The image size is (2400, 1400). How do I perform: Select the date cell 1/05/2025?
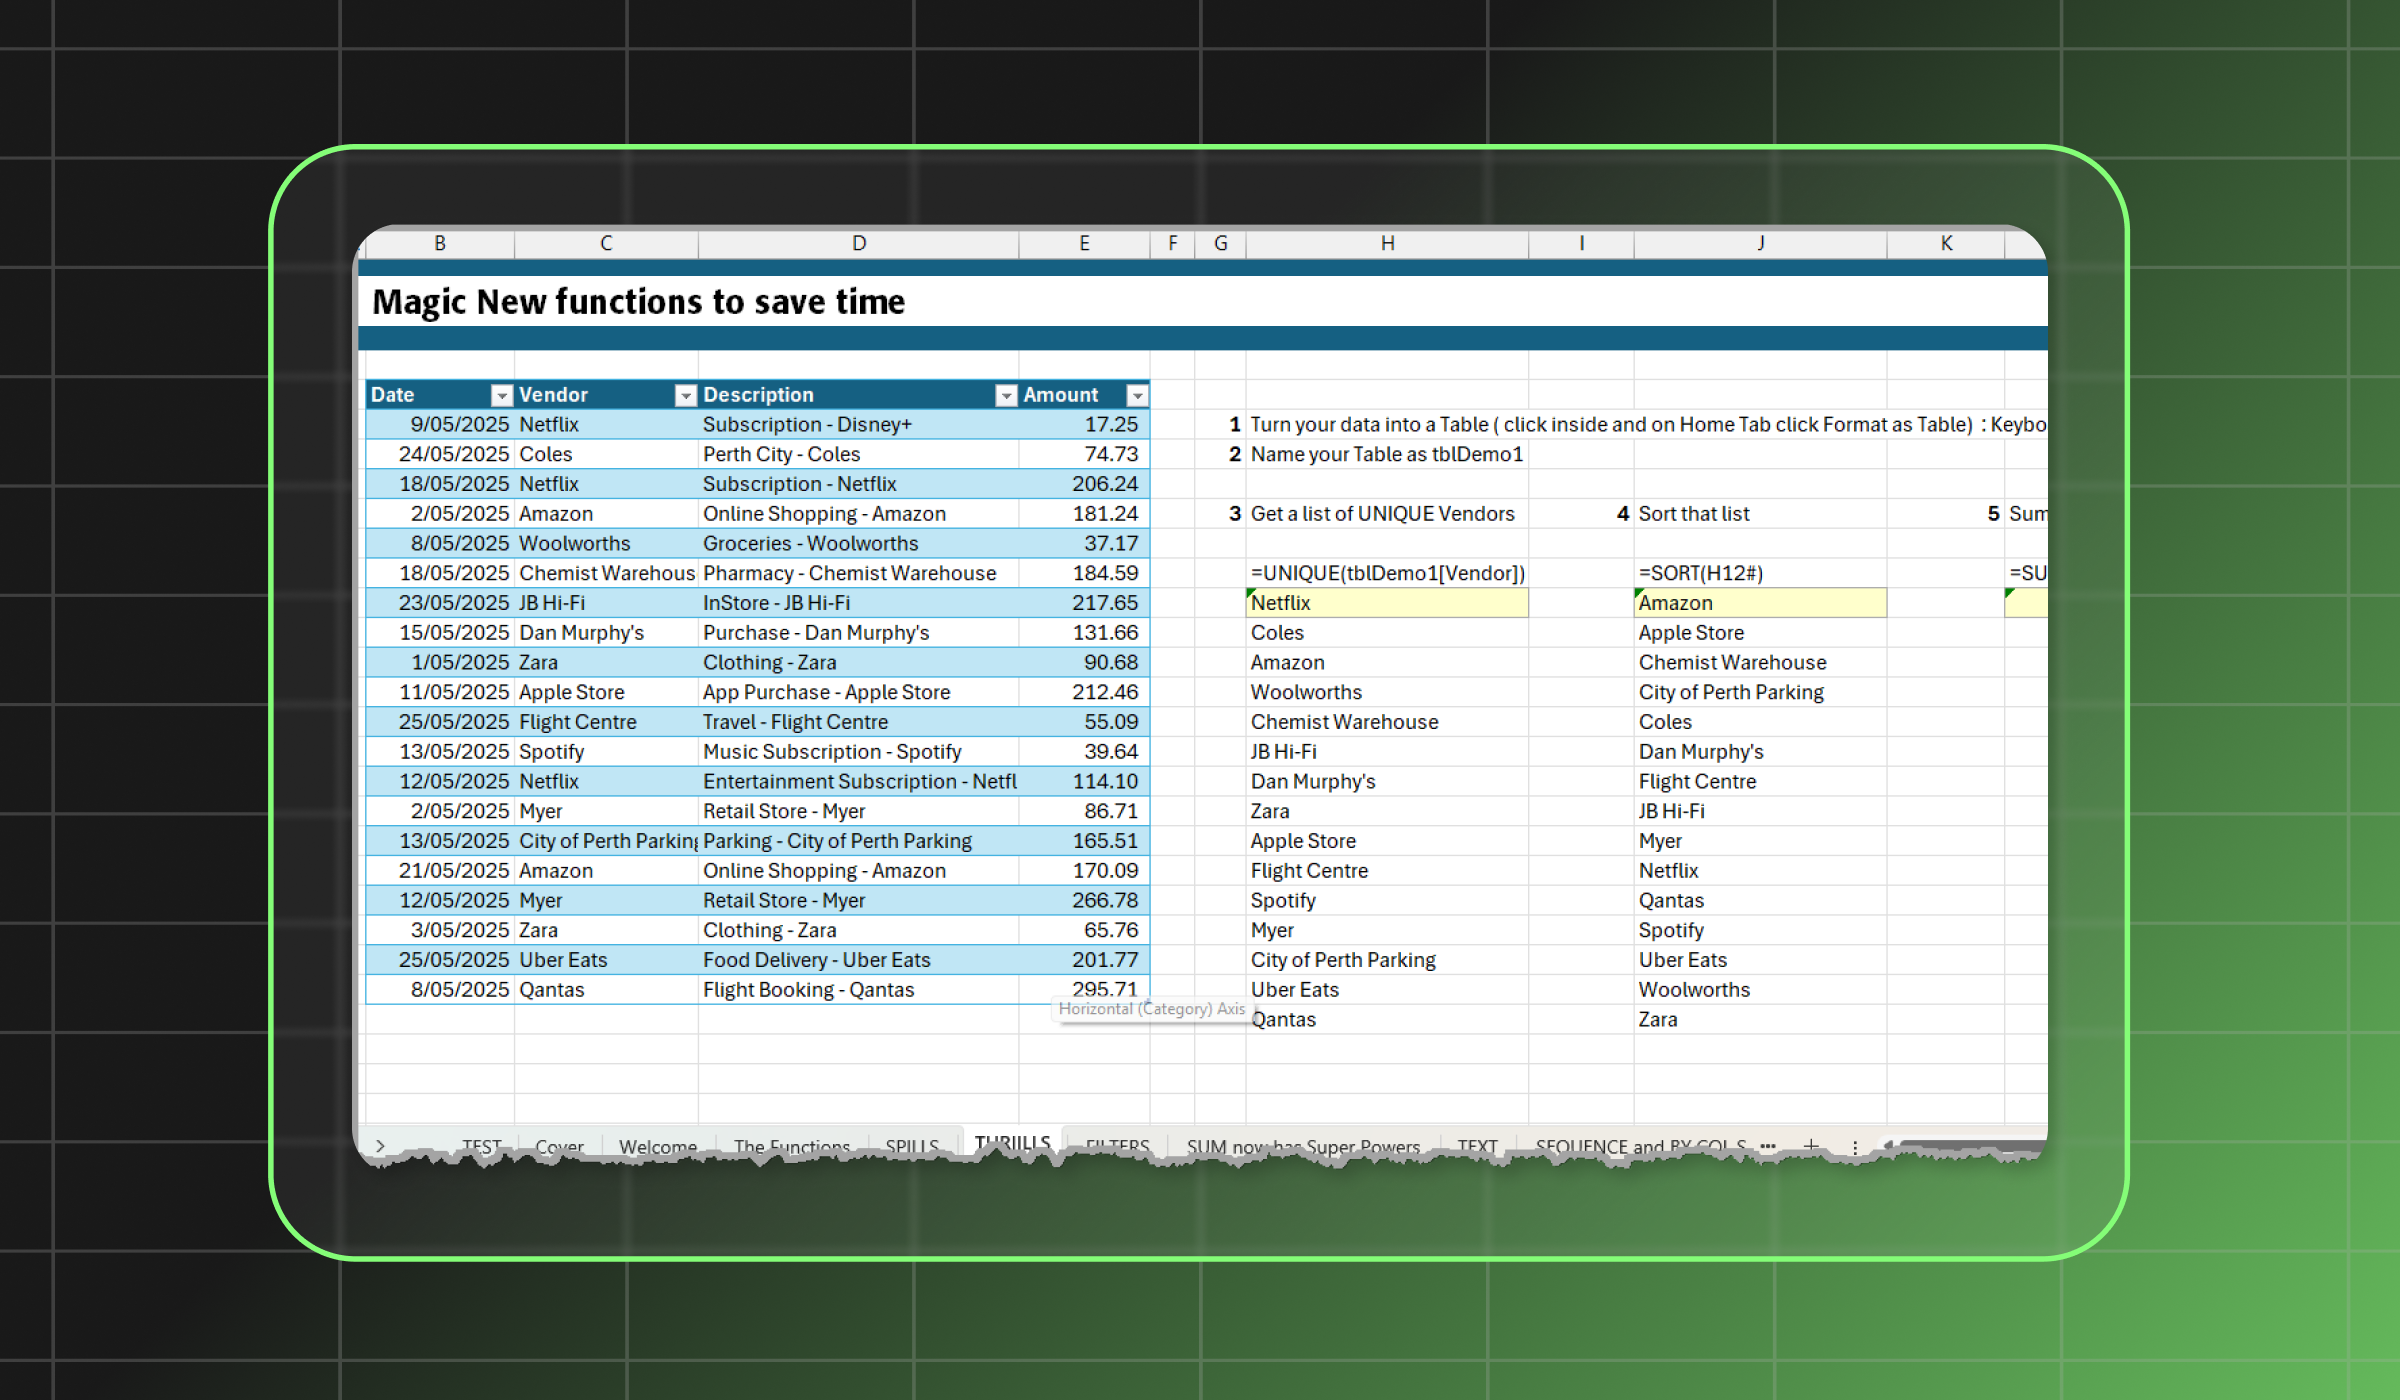[x=440, y=663]
